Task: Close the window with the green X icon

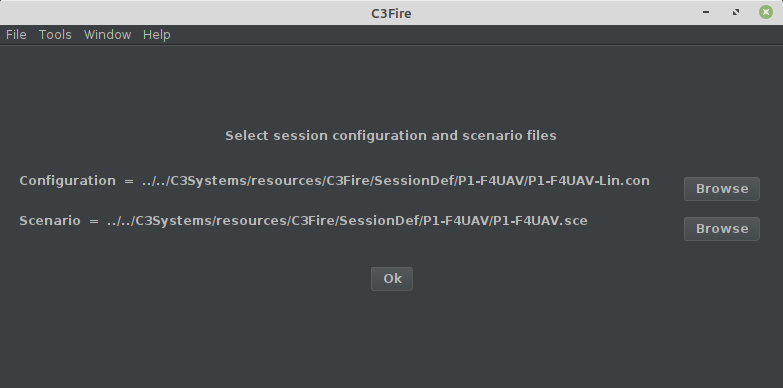Action: 766,12
